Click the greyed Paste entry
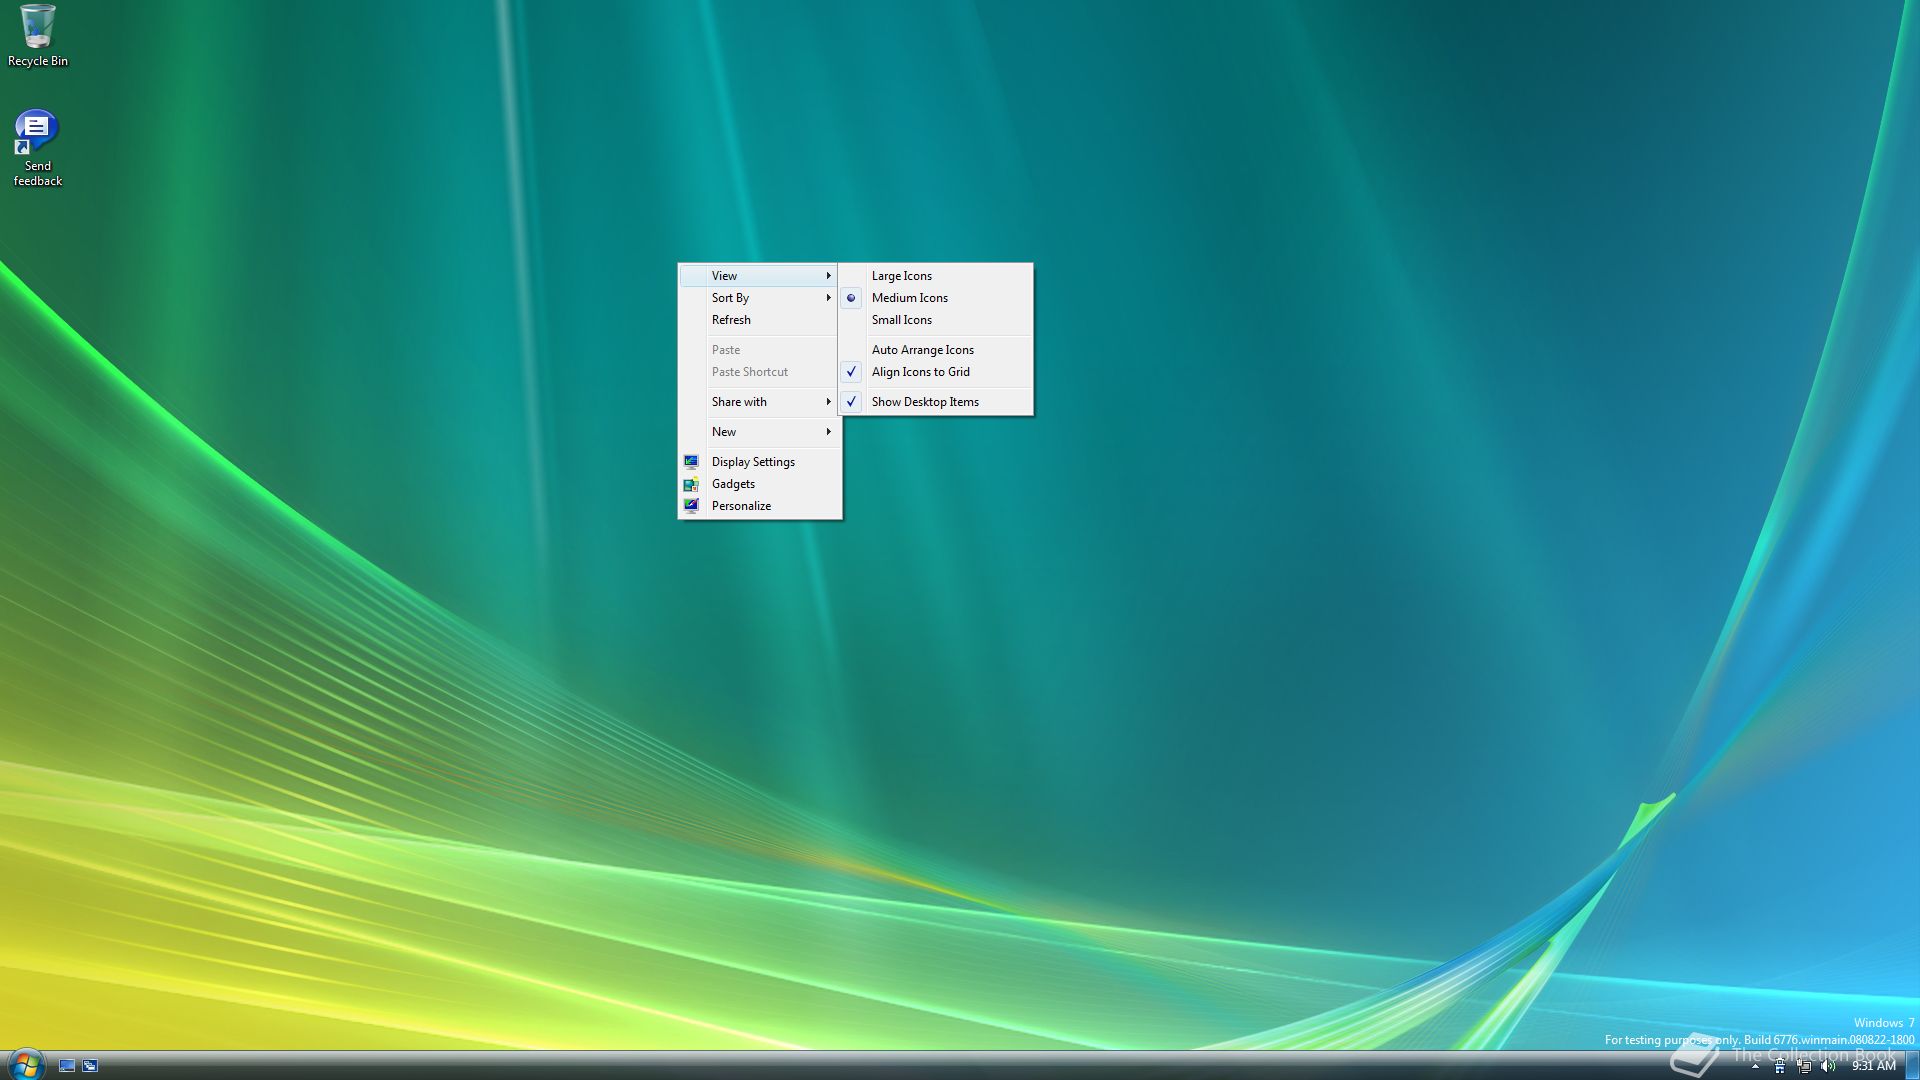The height and width of the screenshot is (1080, 1920). (x=759, y=350)
